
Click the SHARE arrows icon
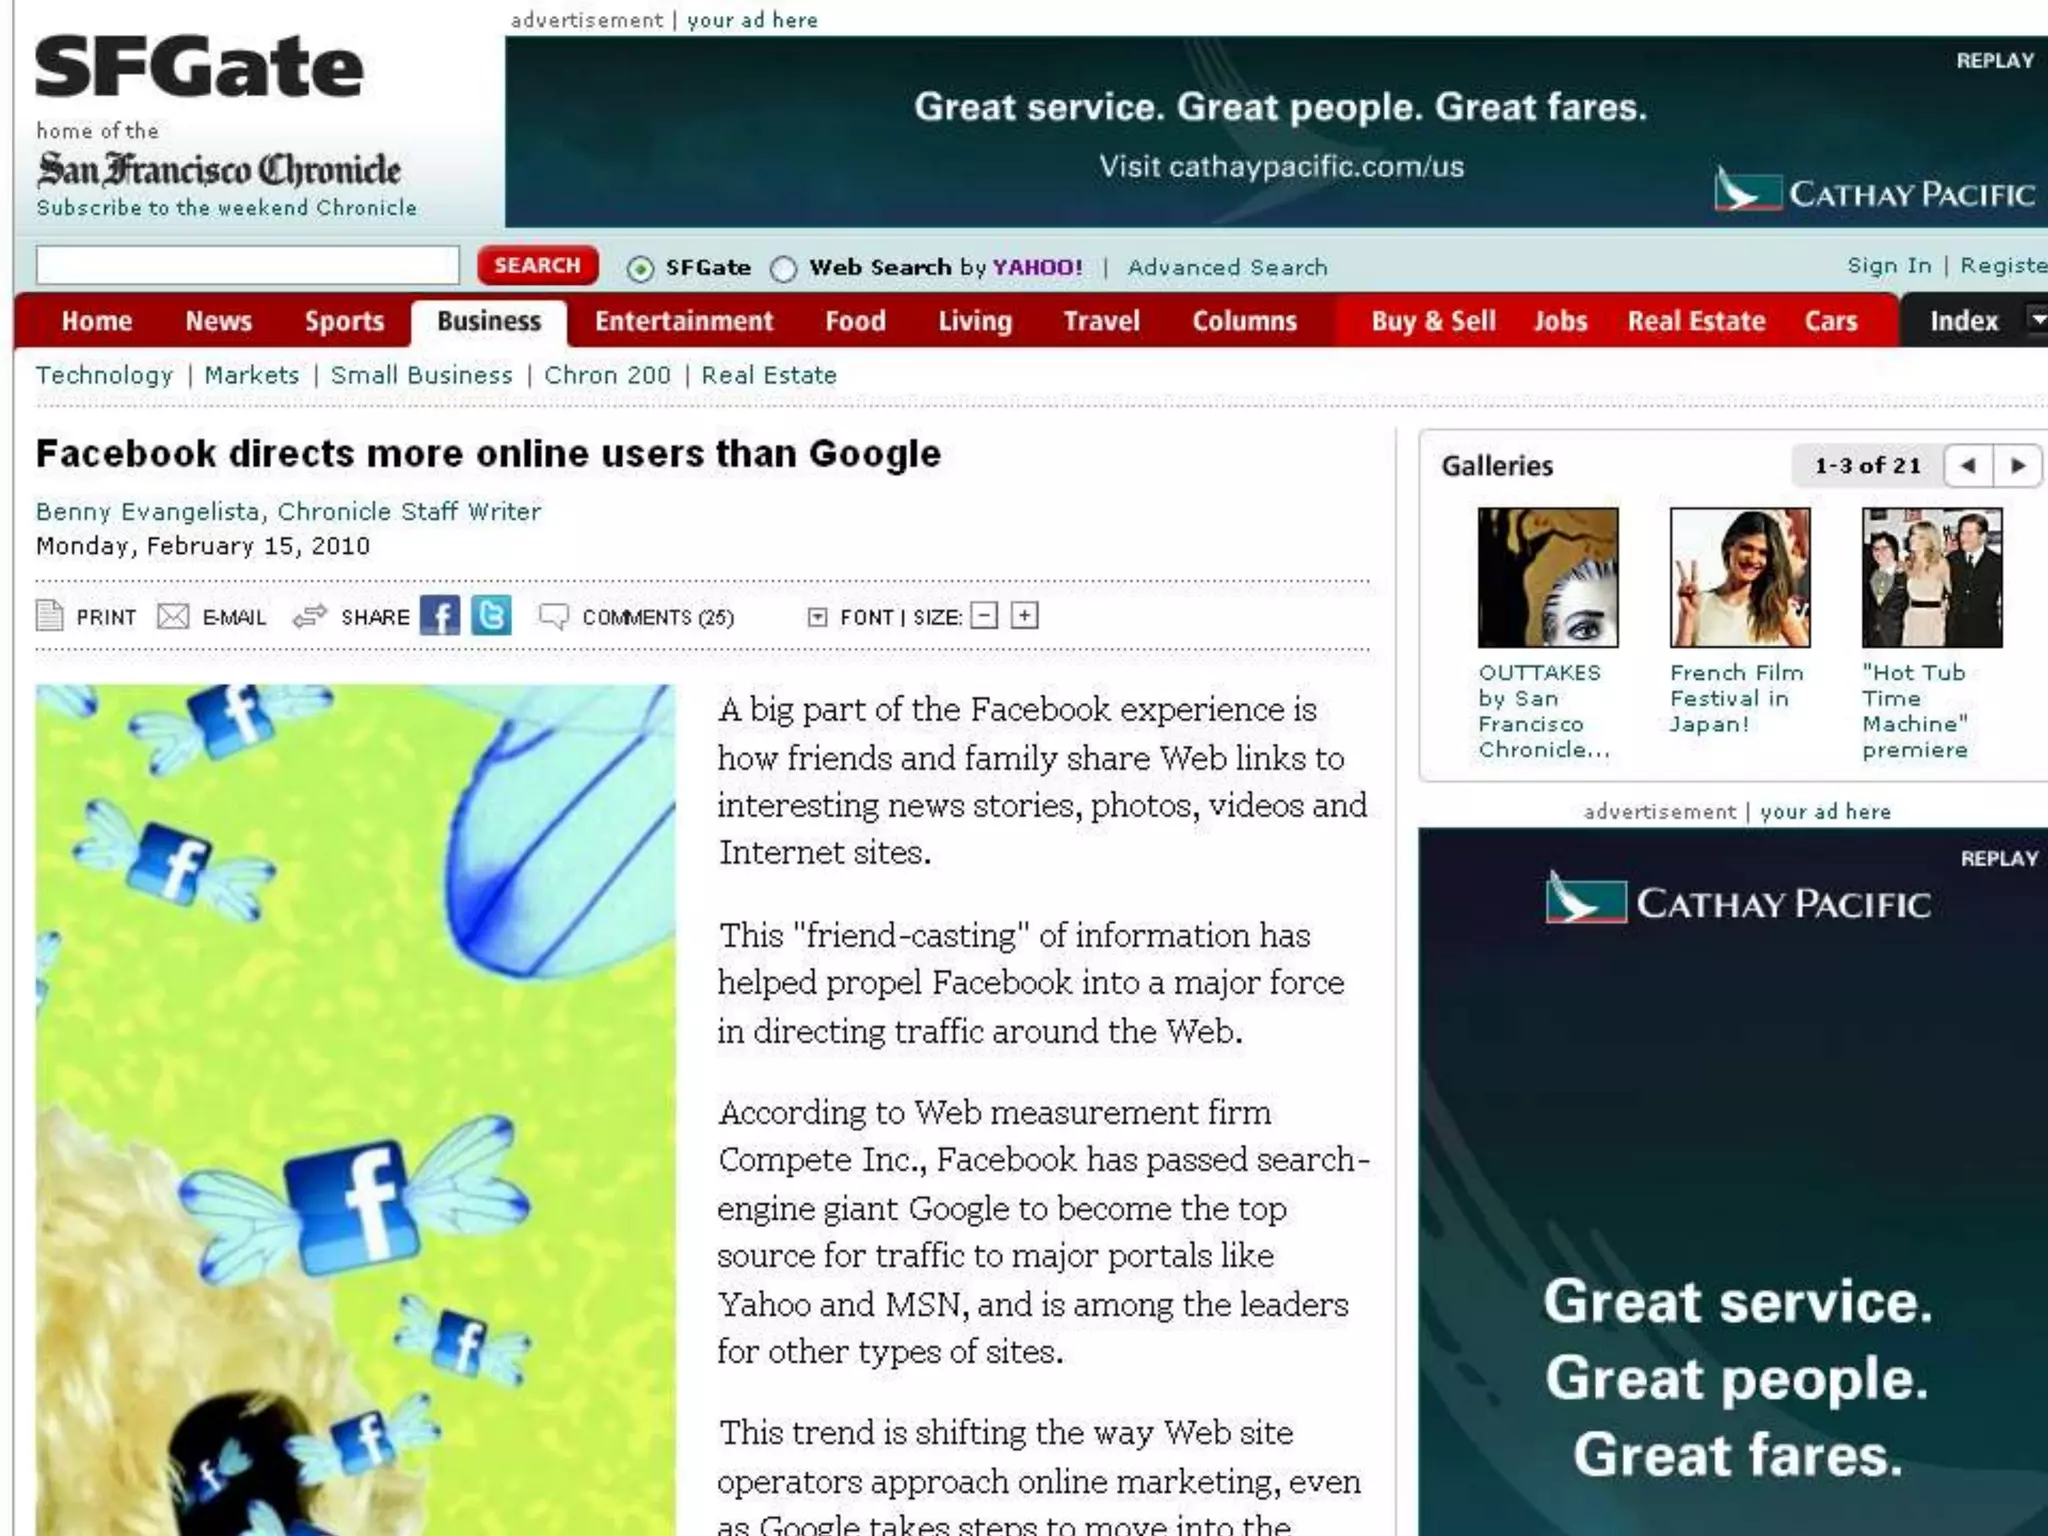point(310,616)
